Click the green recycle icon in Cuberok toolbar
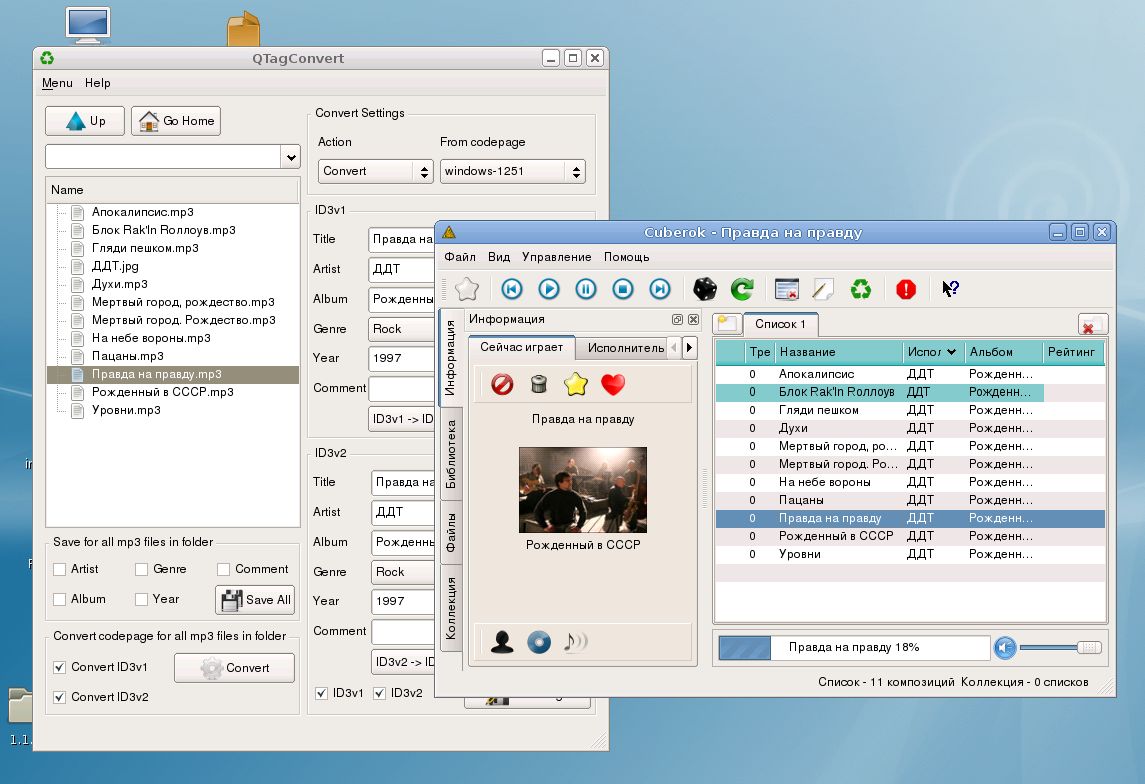The image size is (1145, 784). tap(861, 289)
